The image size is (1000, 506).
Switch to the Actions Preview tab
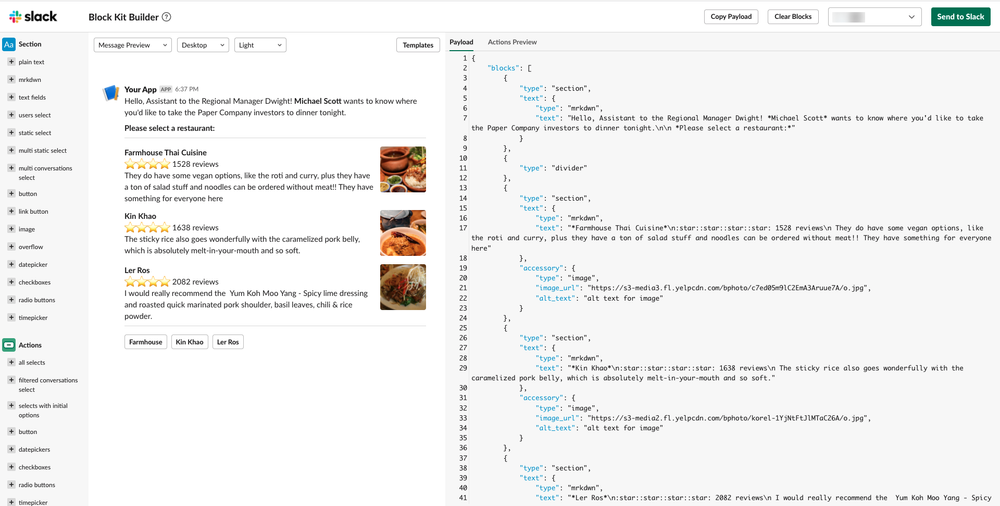pyautogui.click(x=512, y=42)
